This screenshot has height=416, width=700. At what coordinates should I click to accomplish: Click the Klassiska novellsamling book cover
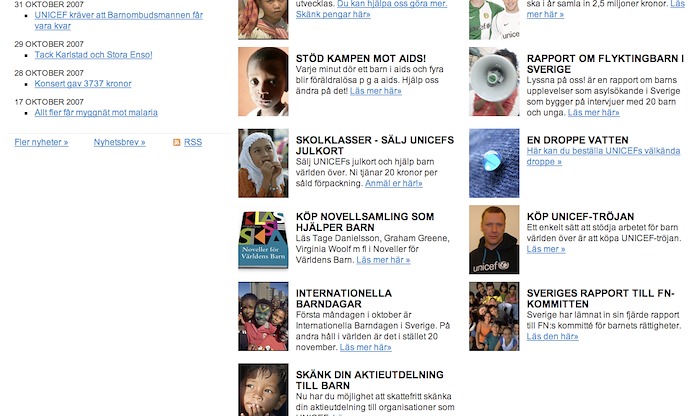[263, 240]
